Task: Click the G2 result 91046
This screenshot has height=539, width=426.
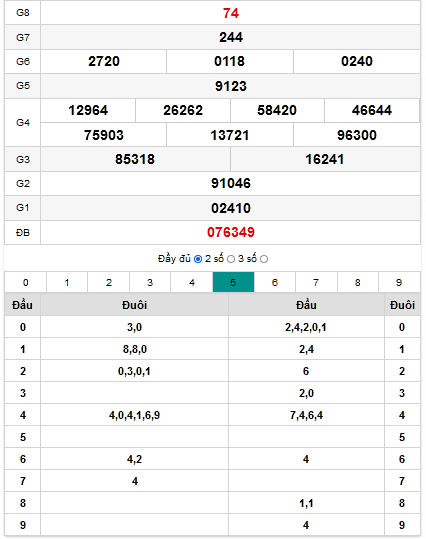Action: (231, 183)
